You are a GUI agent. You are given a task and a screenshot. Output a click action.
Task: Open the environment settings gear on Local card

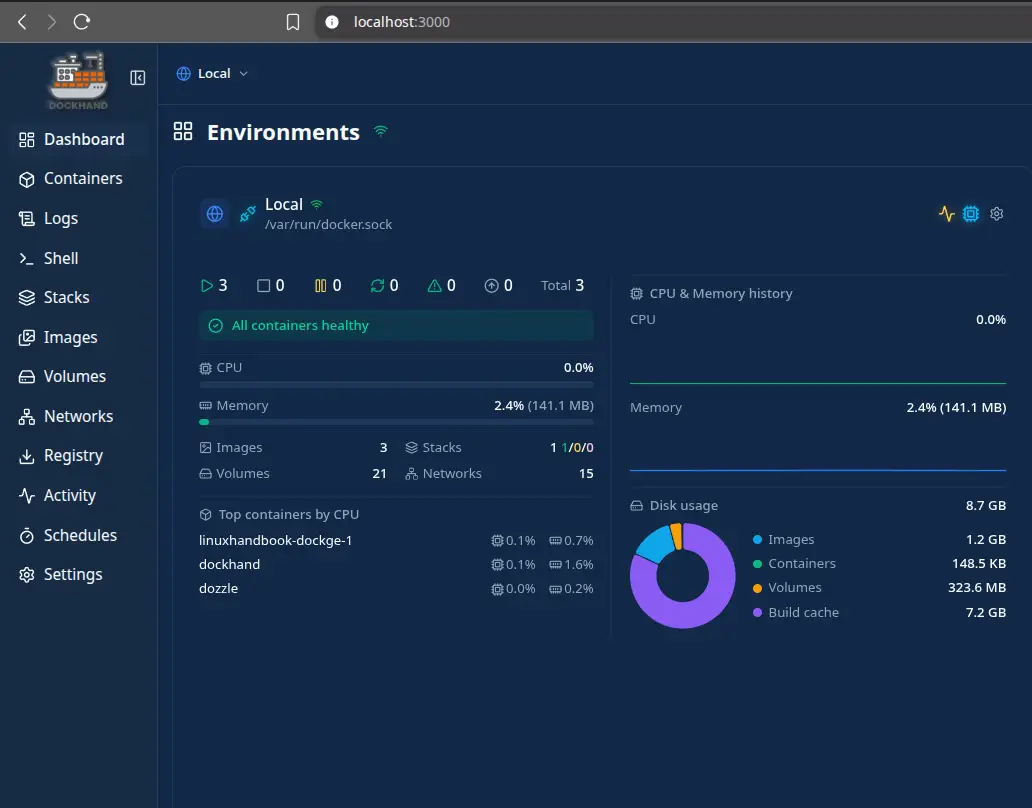coord(996,213)
